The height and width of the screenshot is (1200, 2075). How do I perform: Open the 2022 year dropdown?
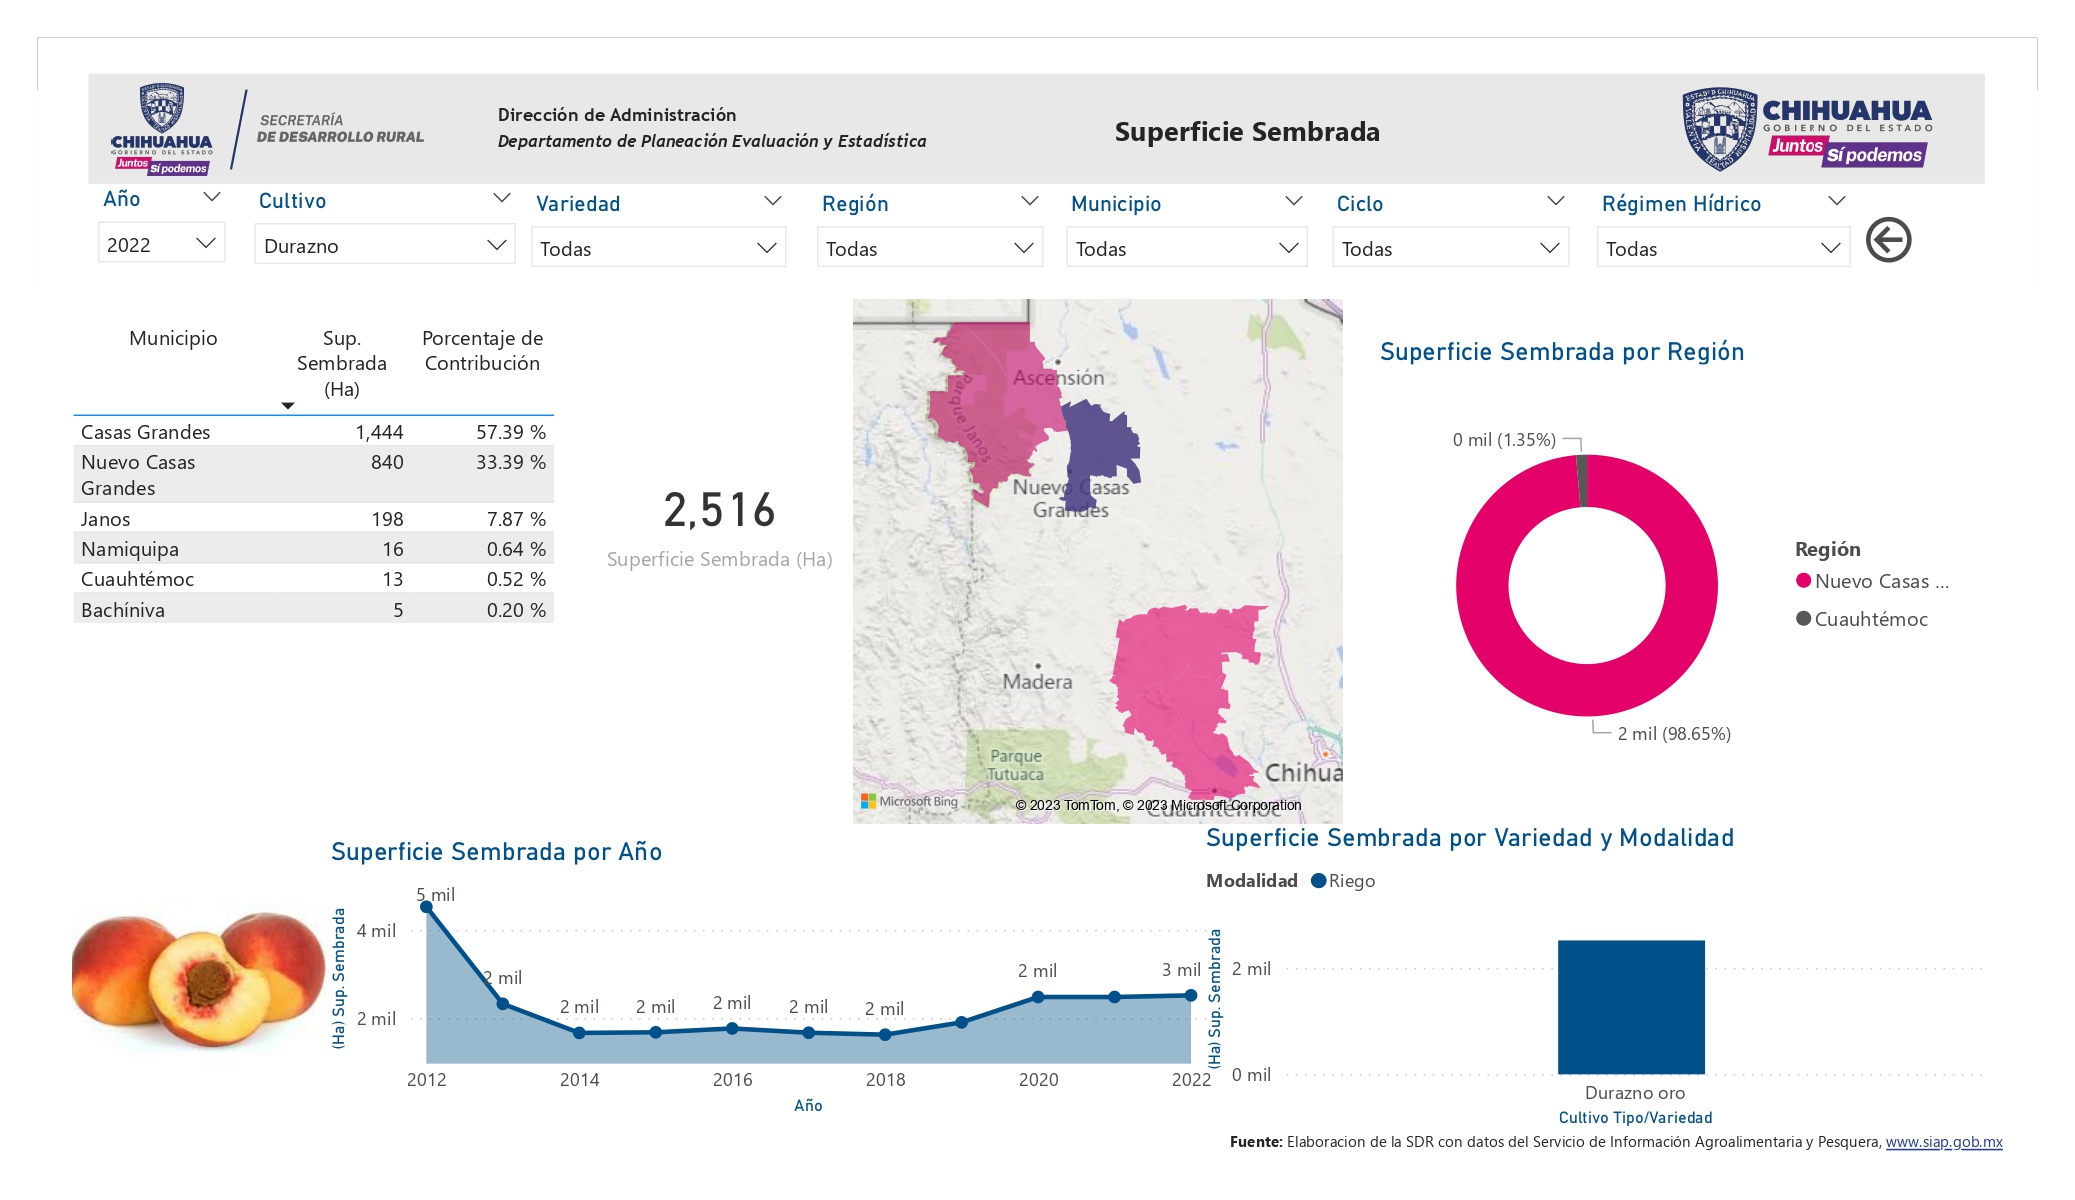161,244
